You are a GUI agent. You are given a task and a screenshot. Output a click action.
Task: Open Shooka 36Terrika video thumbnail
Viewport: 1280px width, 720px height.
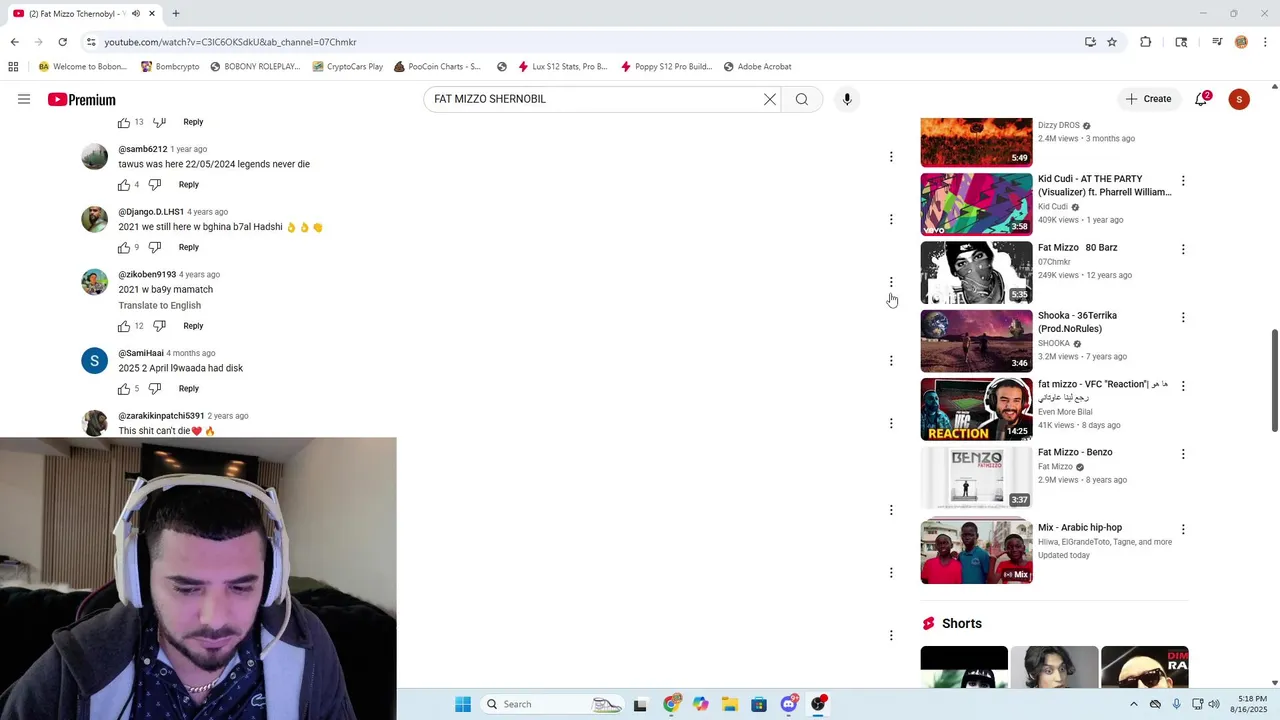coord(976,341)
